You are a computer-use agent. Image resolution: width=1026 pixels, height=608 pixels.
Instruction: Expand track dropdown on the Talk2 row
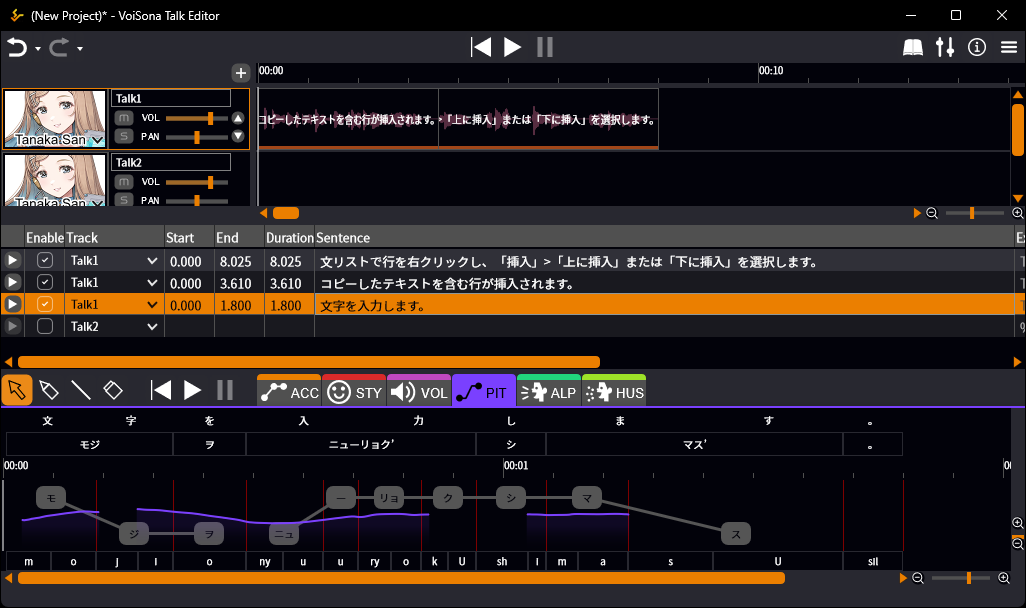152,326
